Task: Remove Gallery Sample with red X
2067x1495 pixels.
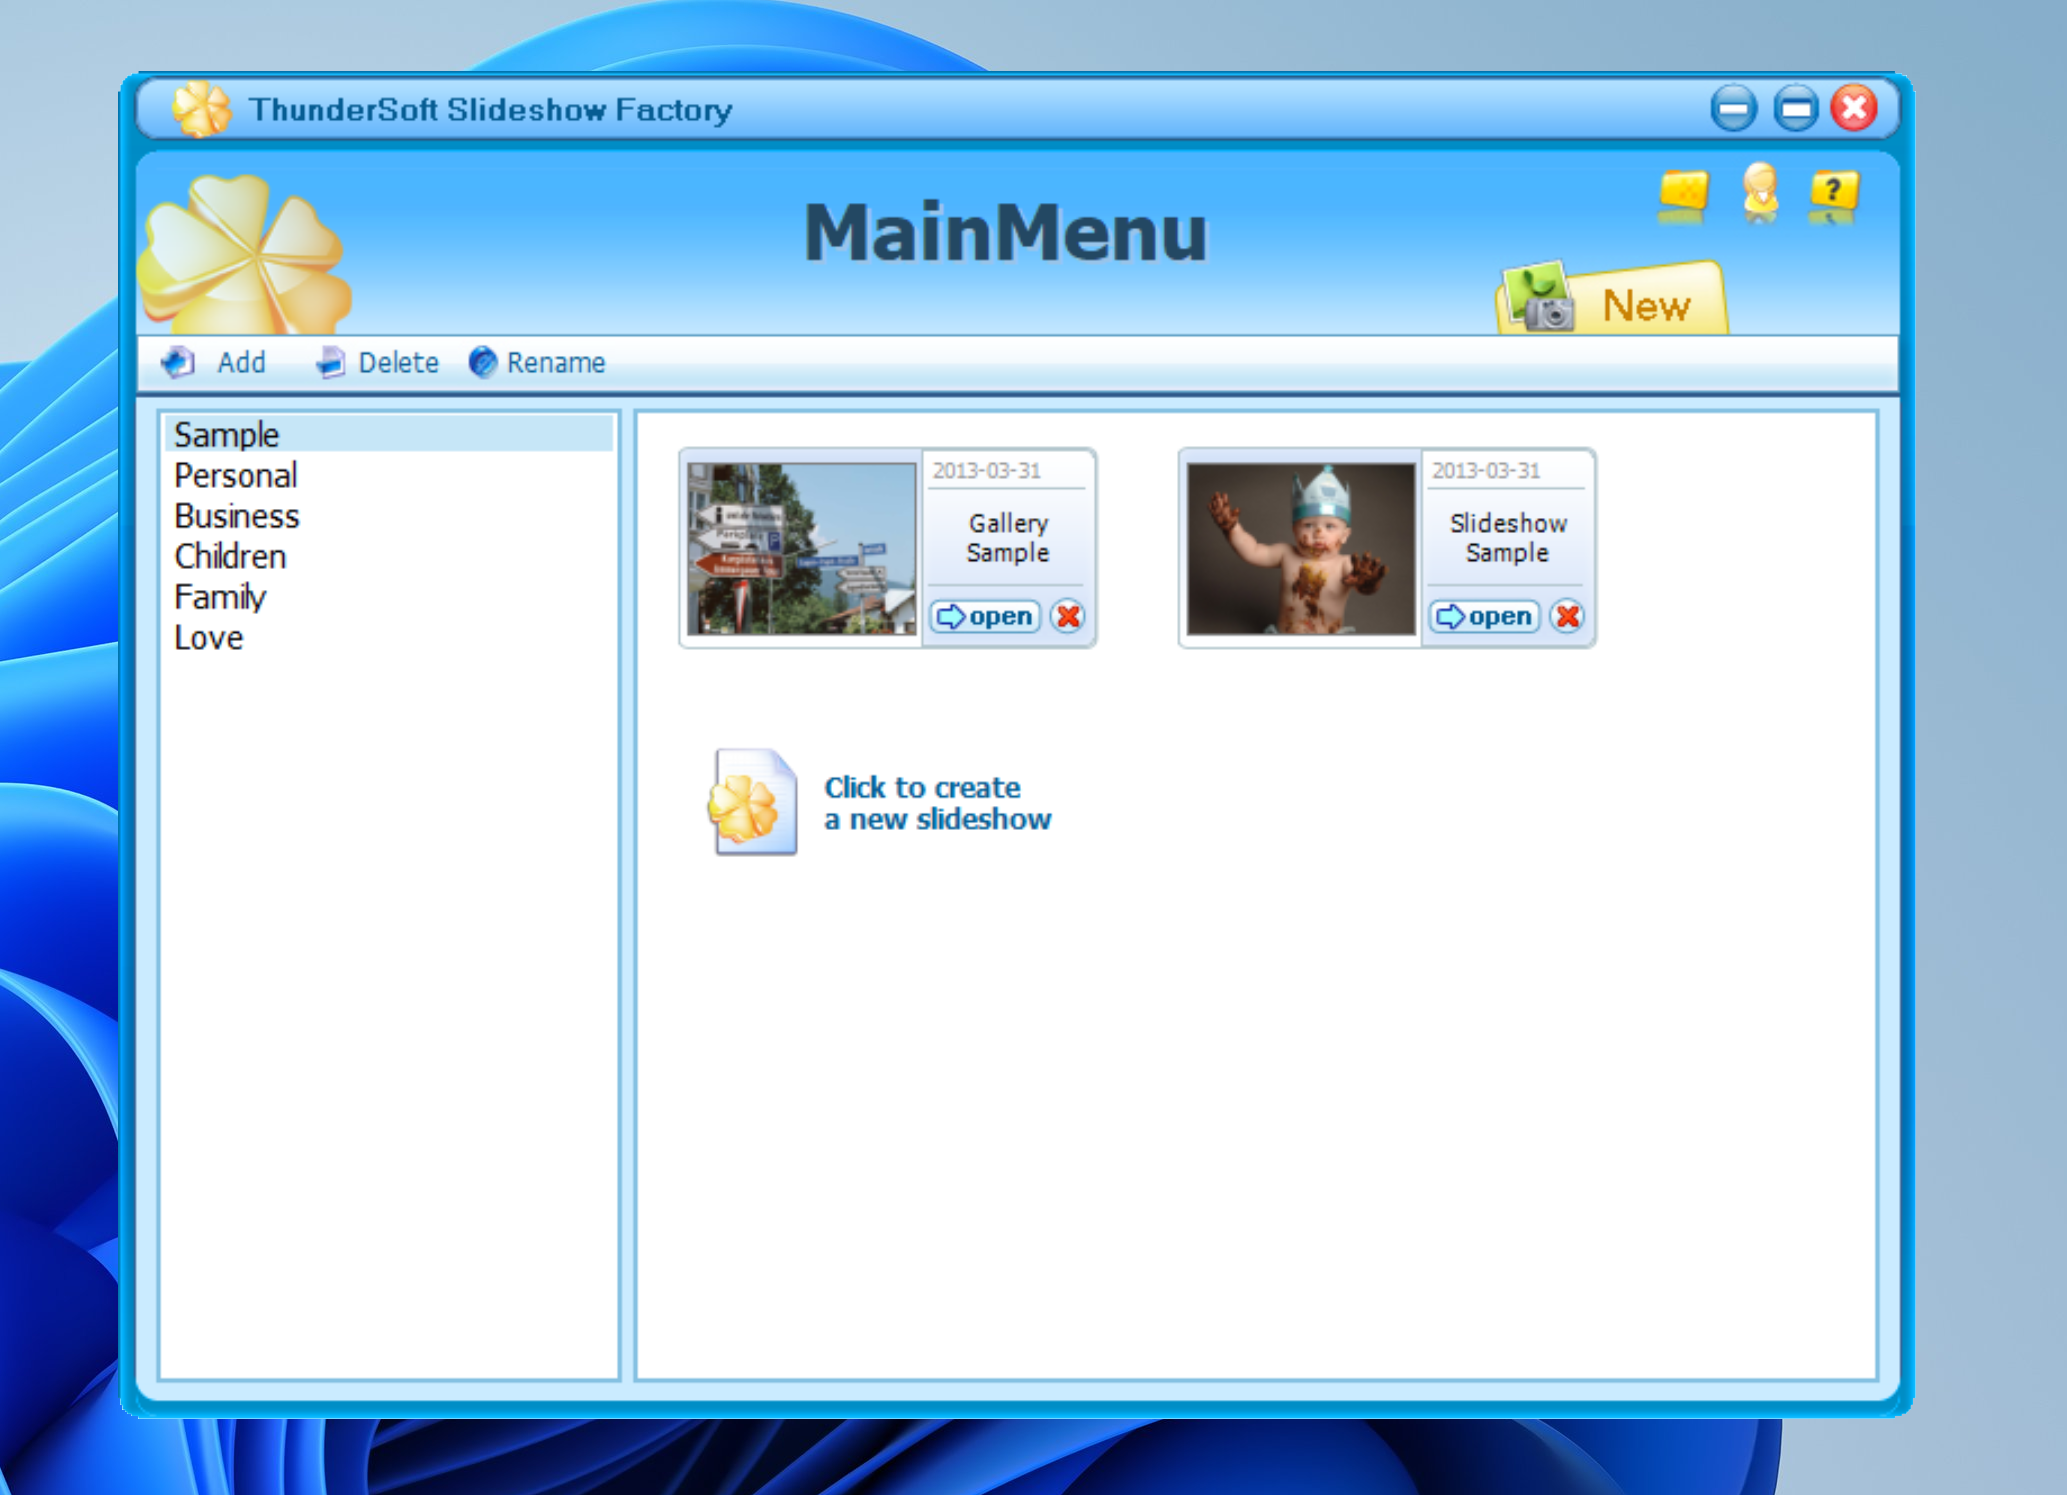Action: (1068, 616)
